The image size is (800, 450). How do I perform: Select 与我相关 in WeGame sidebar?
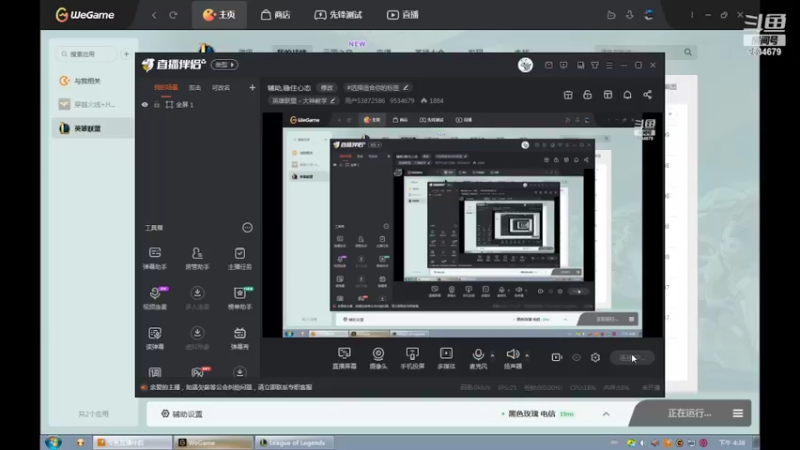pos(92,81)
